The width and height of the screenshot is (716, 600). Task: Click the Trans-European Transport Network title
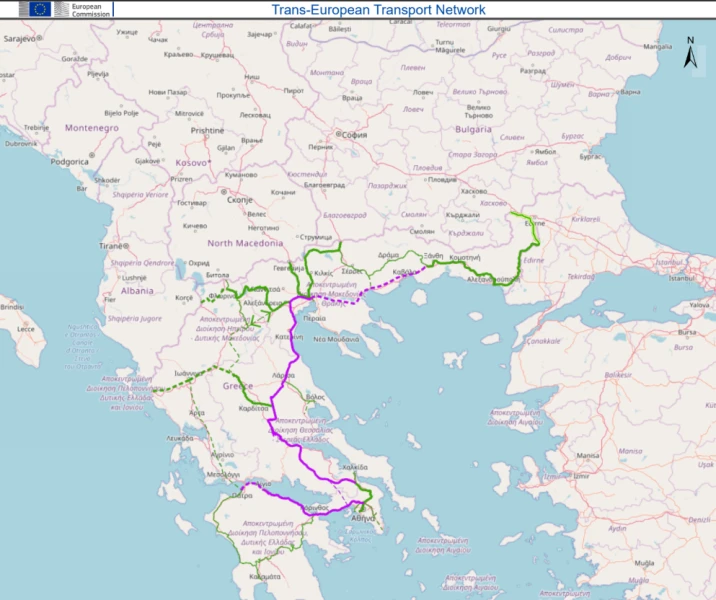pos(379,10)
